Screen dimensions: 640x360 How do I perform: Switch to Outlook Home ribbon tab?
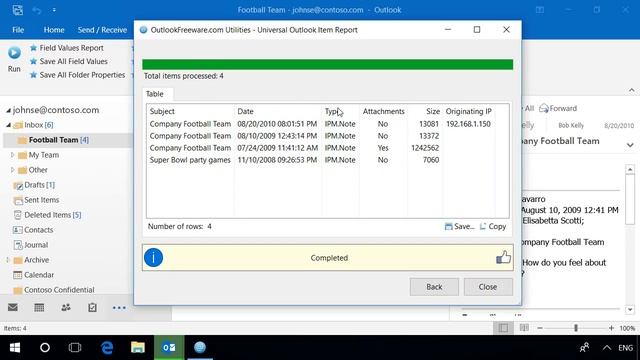click(54, 30)
